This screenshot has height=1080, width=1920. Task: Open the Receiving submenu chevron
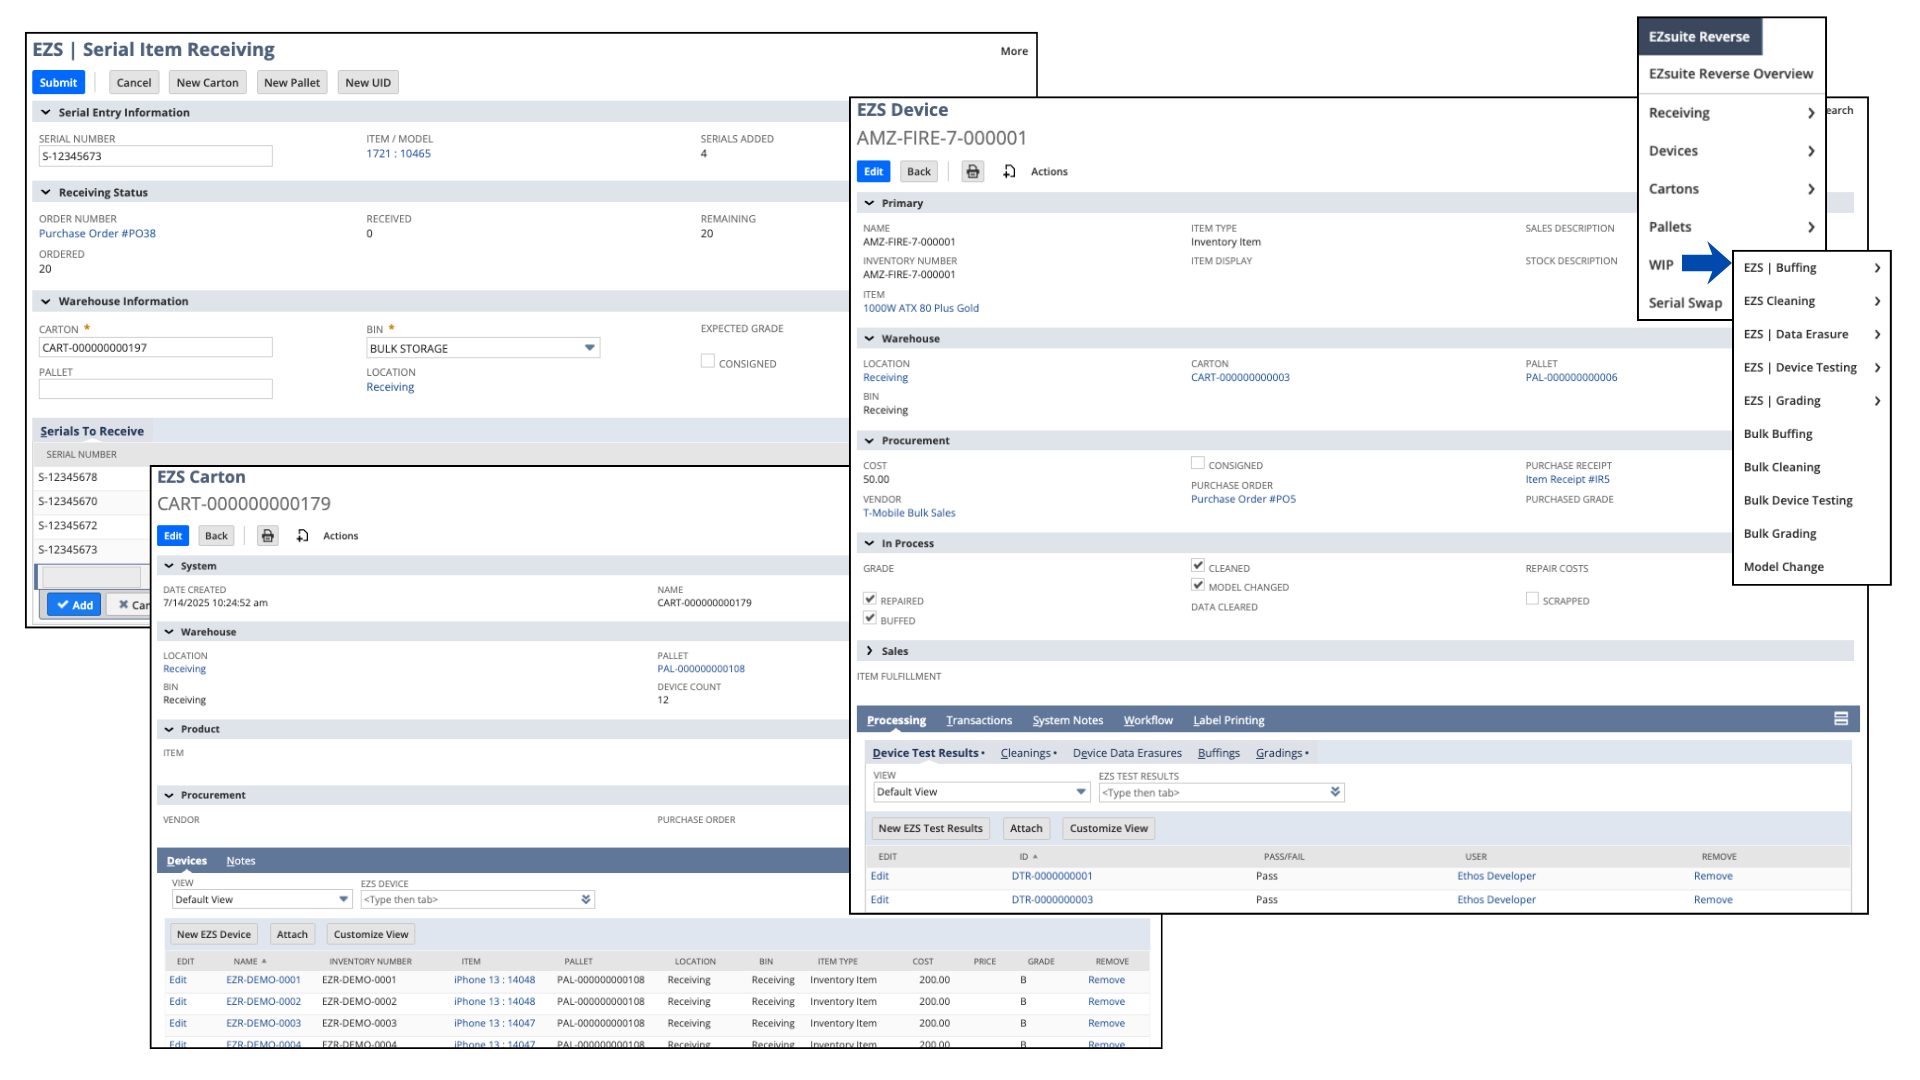pyautogui.click(x=1810, y=113)
